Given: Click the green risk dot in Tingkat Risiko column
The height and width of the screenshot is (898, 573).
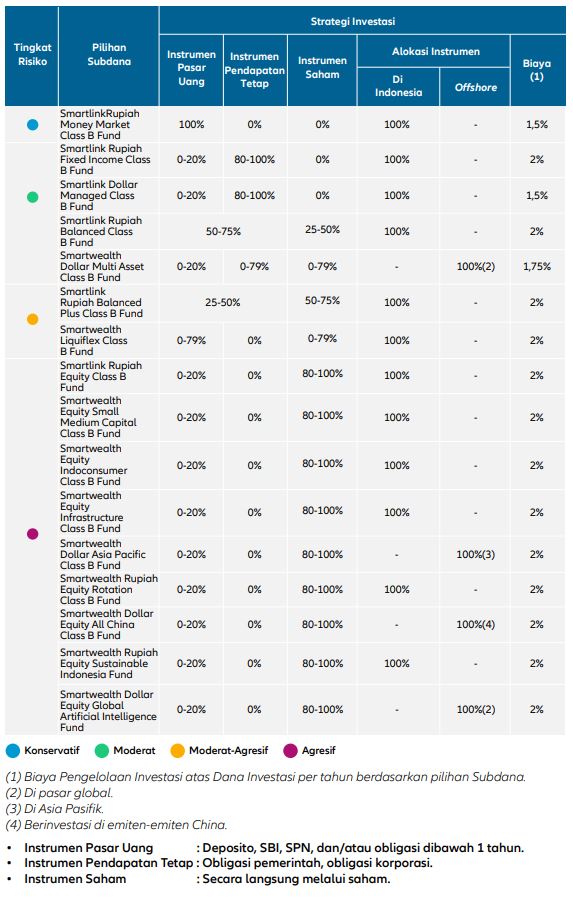Looking at the screenshot, I should pos(33,197).
